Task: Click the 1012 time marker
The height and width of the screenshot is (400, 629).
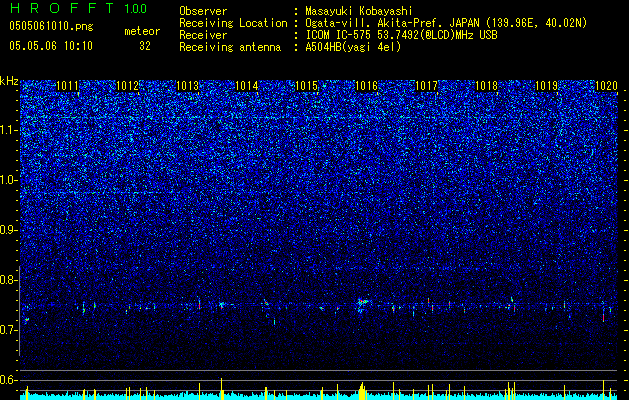Action: coord(127,86)
